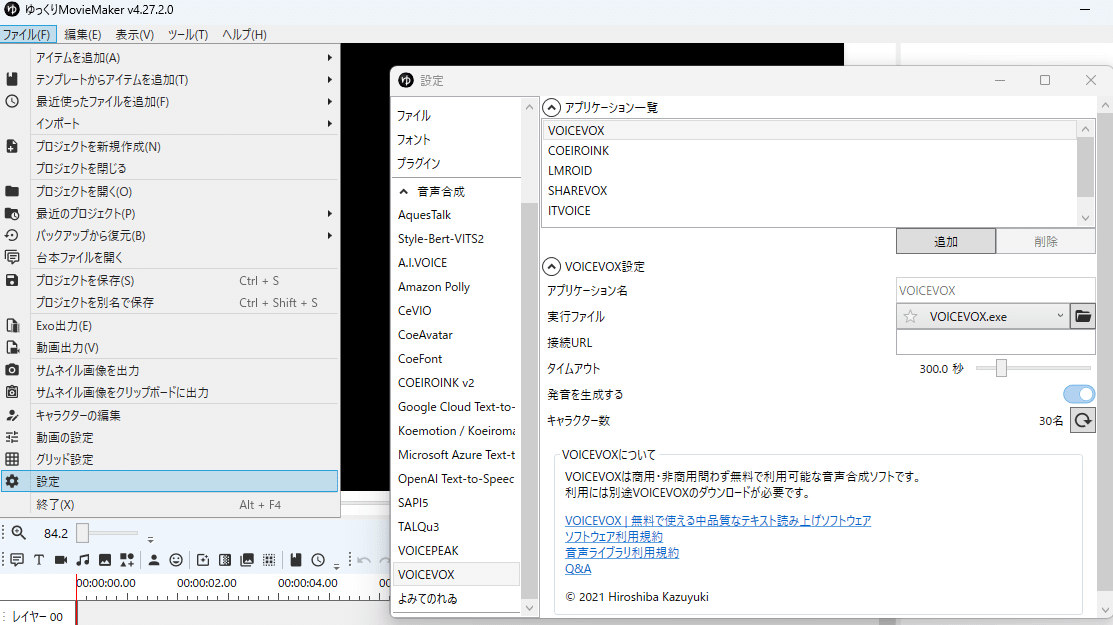Open the 音声ライブラリ利用規約 link
The width and height of the screenshot is (1113, 625).
click(622, 553)
